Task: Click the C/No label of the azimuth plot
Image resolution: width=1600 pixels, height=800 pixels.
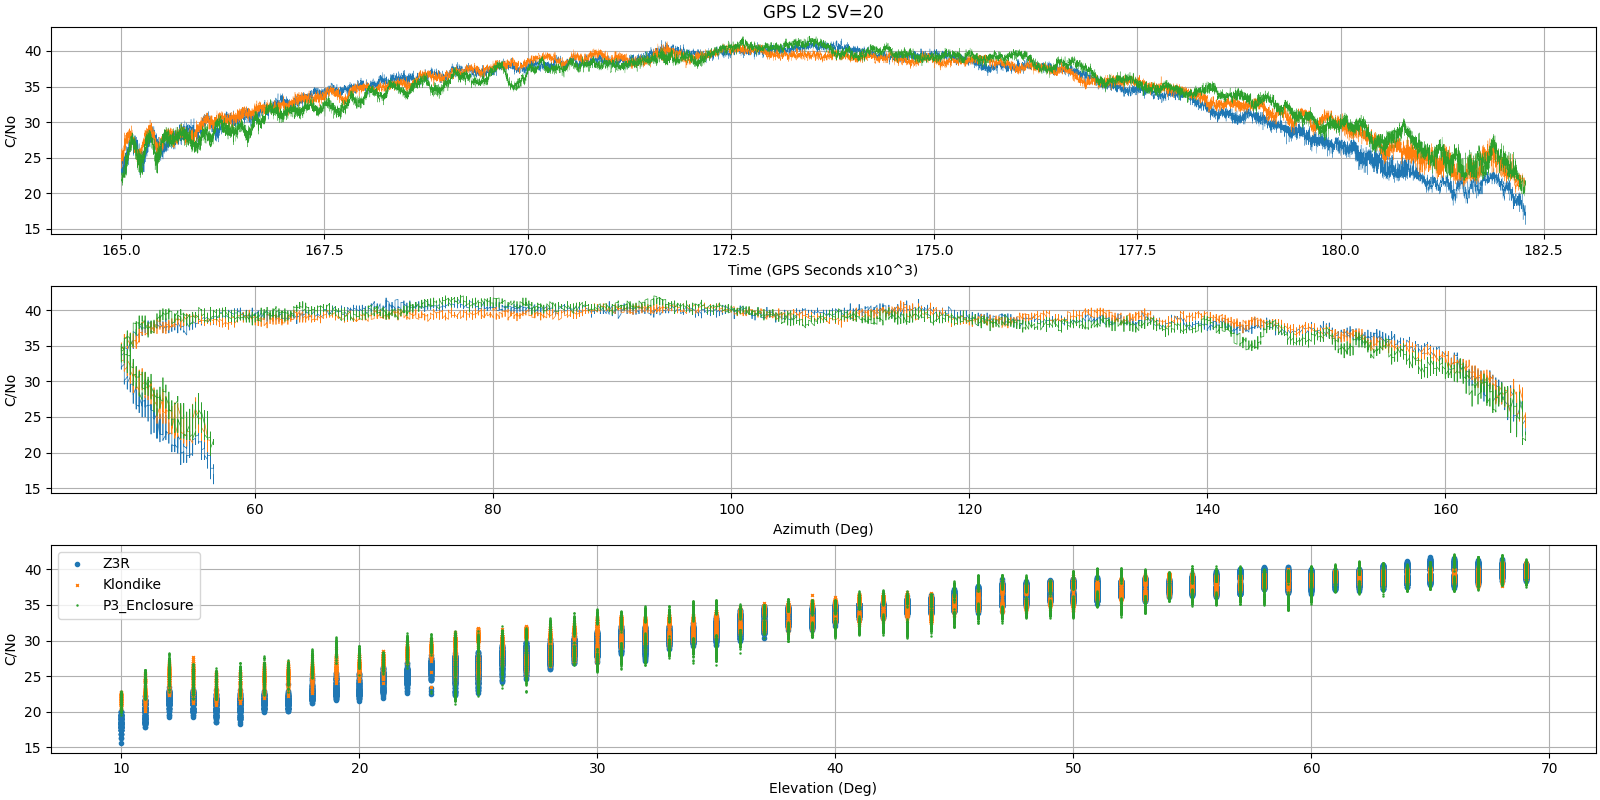Action: (x=11, y=390)
